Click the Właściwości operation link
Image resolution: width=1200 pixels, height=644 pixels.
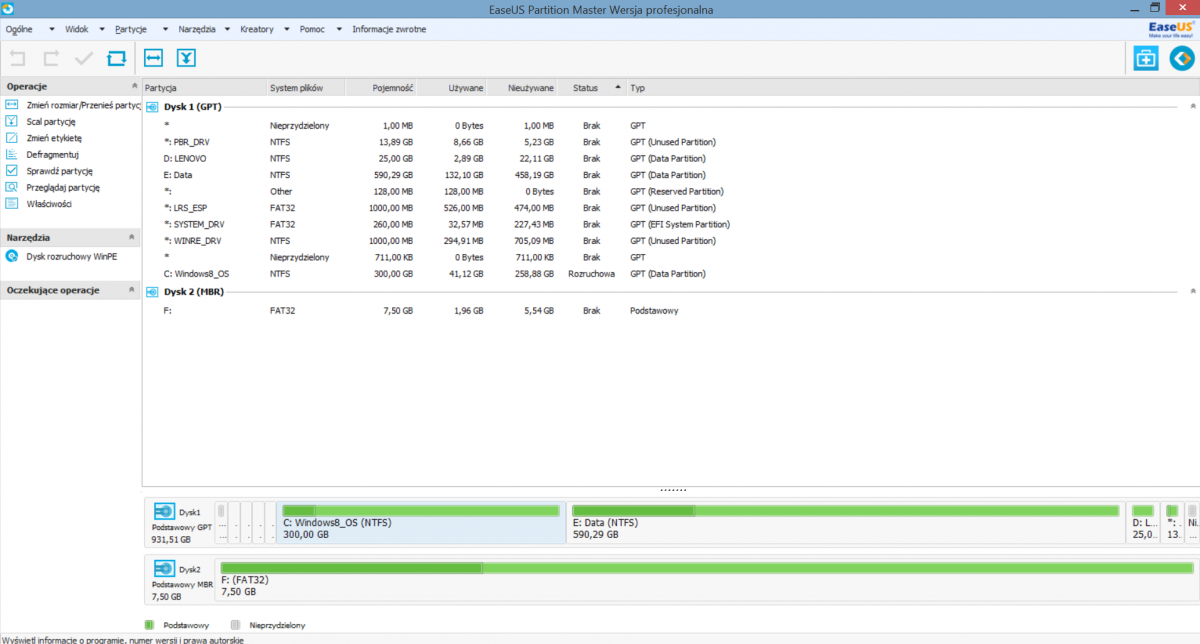(x=49, y=204)
